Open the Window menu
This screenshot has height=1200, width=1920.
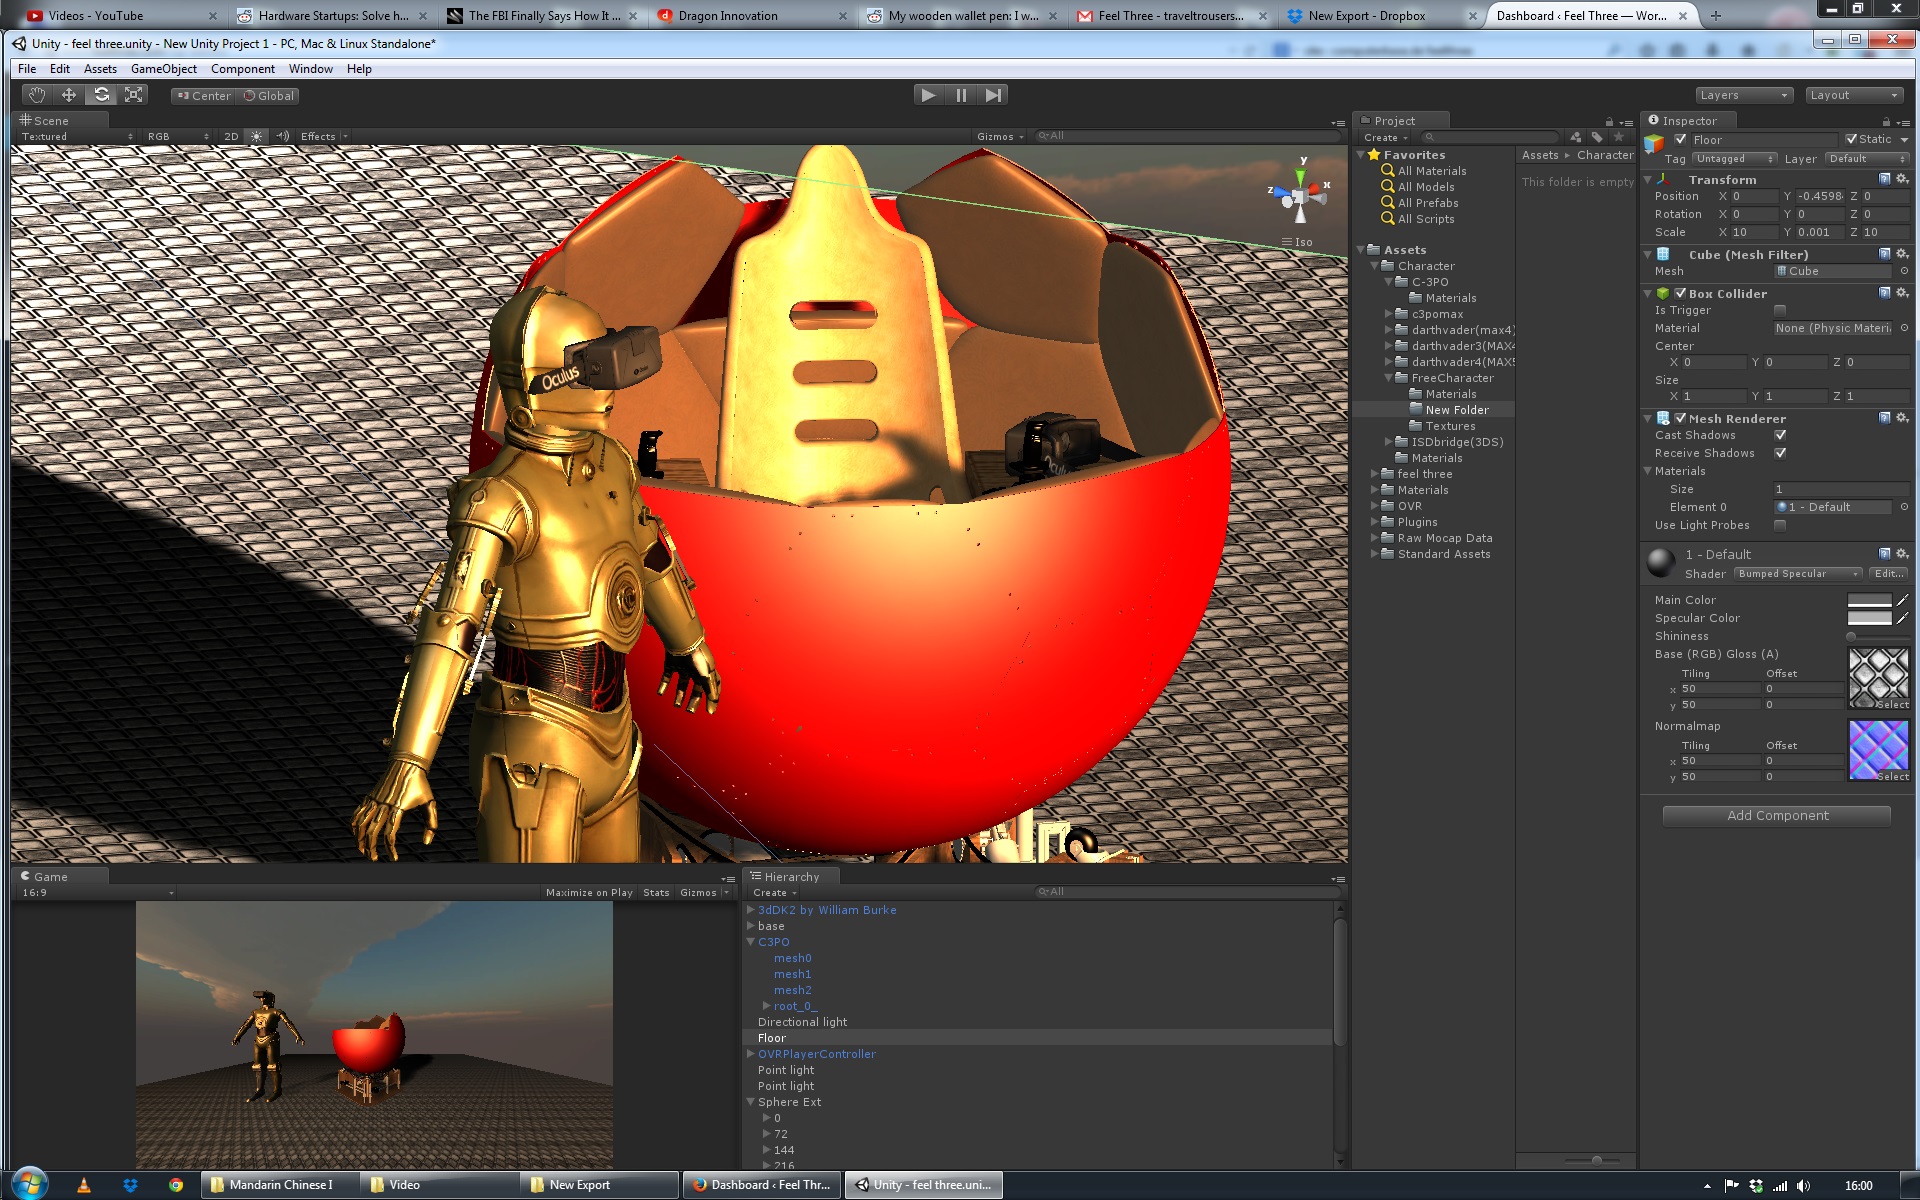click(310, 69)
